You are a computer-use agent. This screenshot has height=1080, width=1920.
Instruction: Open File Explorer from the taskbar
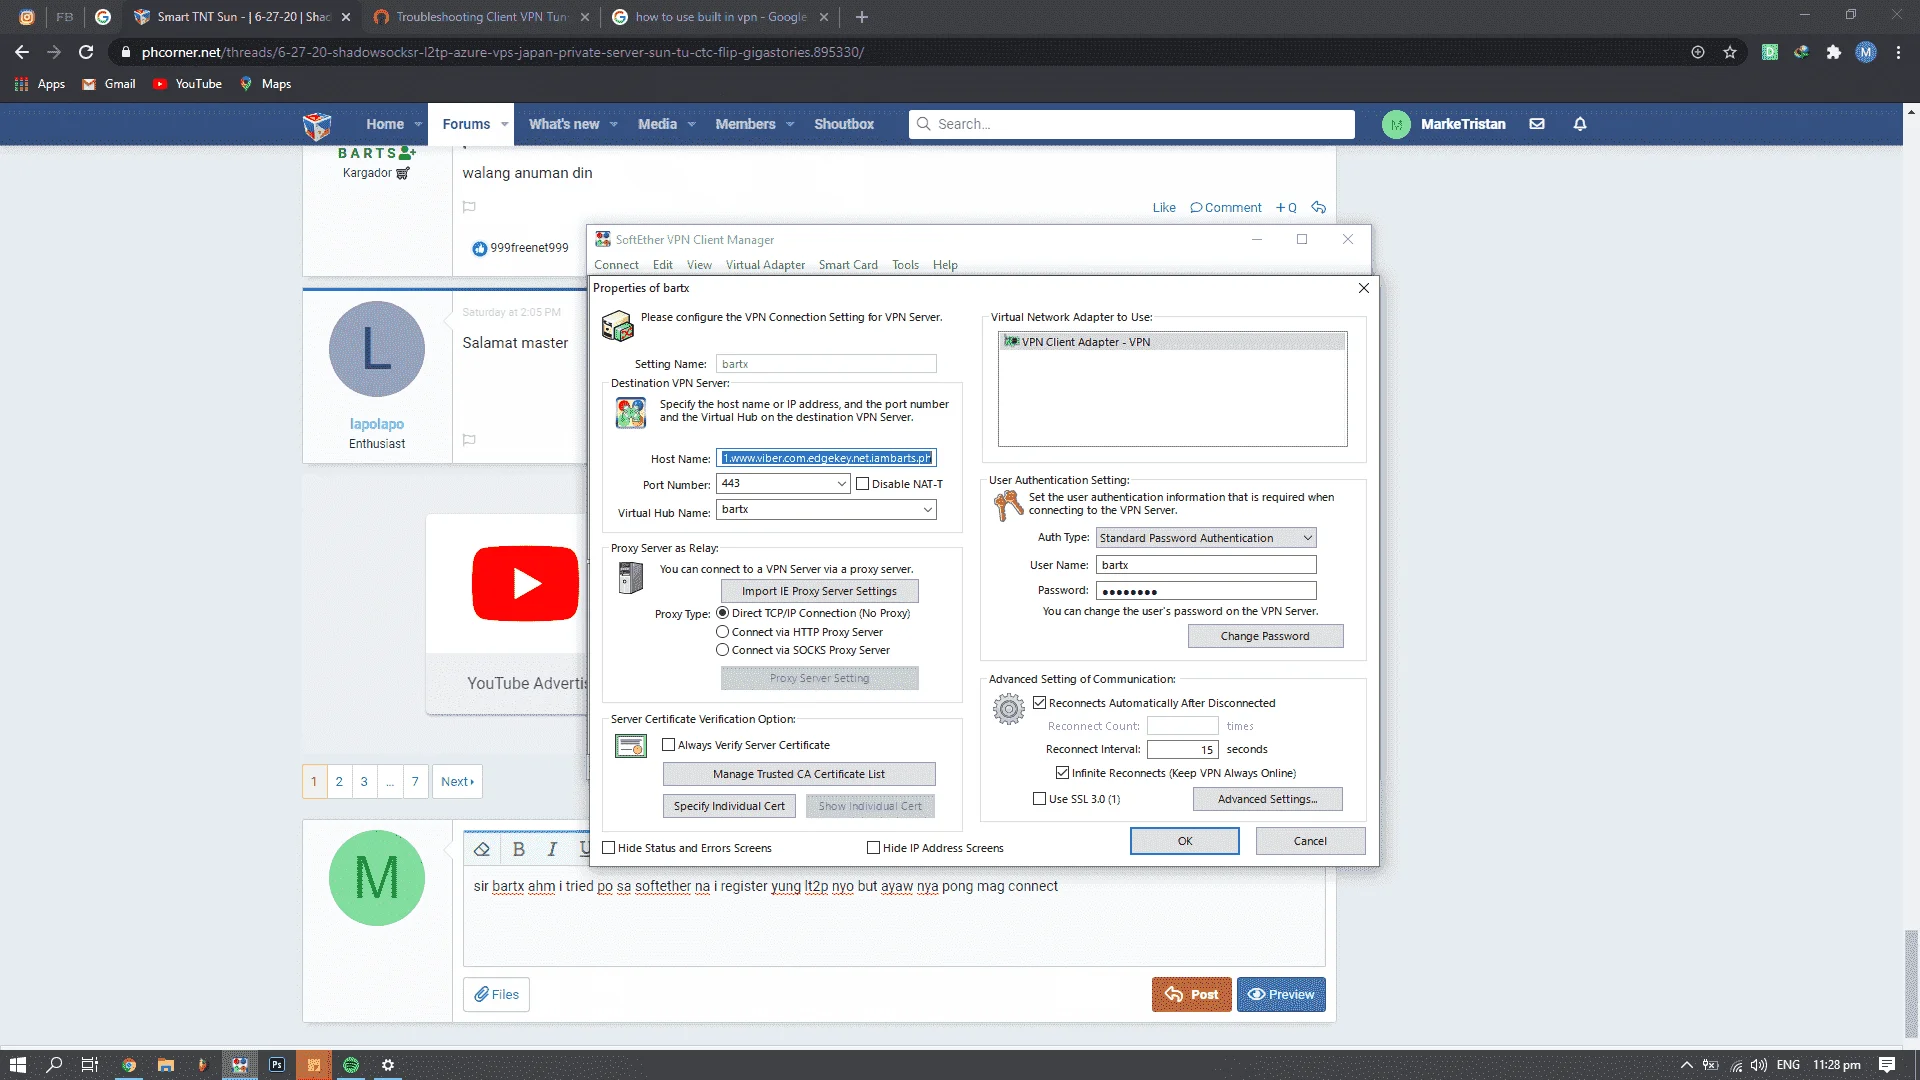point(166,1065)
